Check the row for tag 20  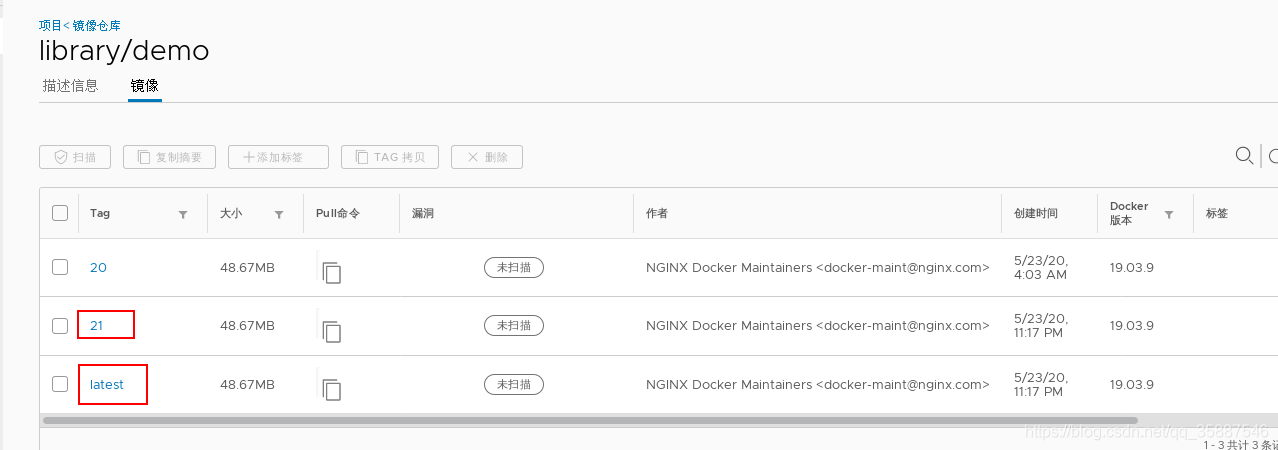pos(60,267)
